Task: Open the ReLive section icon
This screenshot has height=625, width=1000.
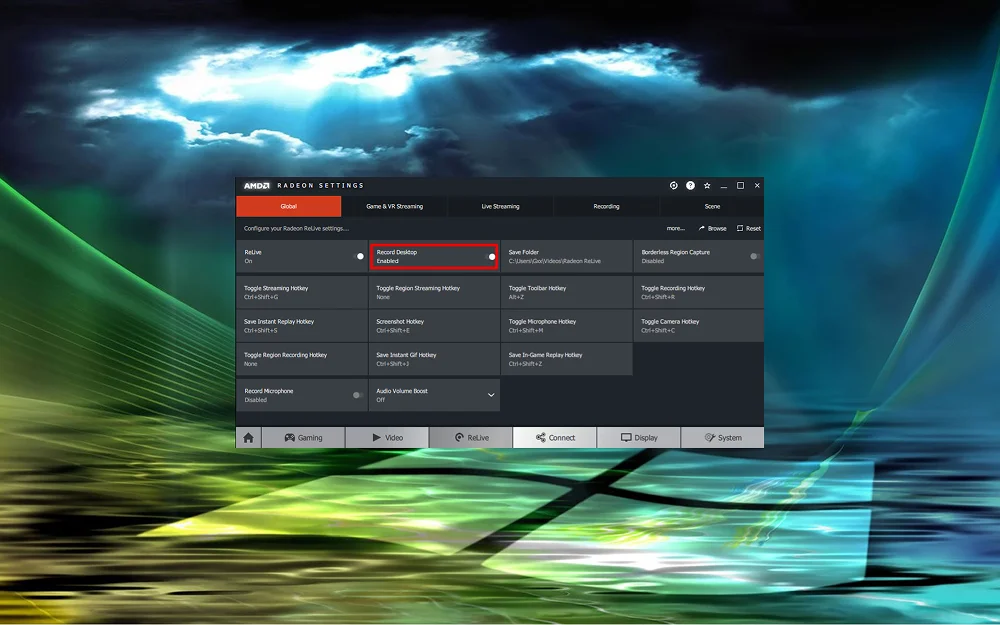Action: (469, 437)
